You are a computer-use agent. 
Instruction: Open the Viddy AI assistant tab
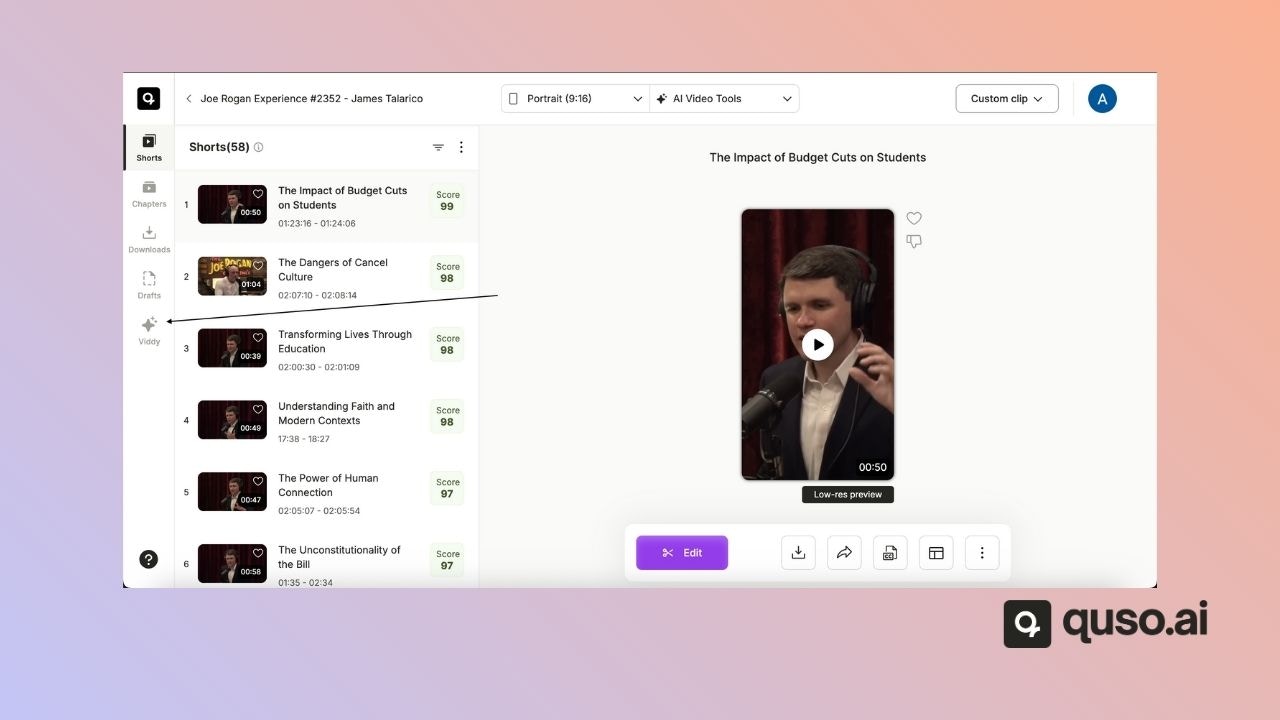(149, 331)
